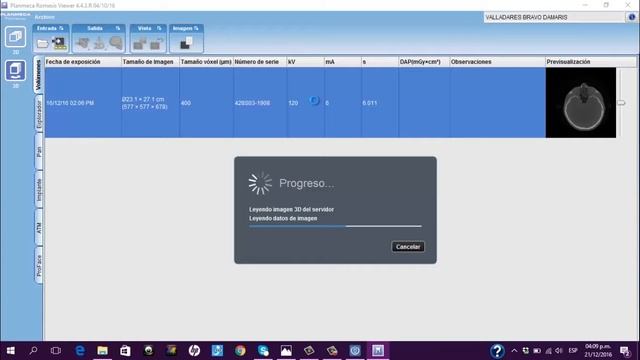Click the patient name field VALLADARES BRAVO DAMARIS
Viewport: 640px width, 360px height.
[554, 17]
